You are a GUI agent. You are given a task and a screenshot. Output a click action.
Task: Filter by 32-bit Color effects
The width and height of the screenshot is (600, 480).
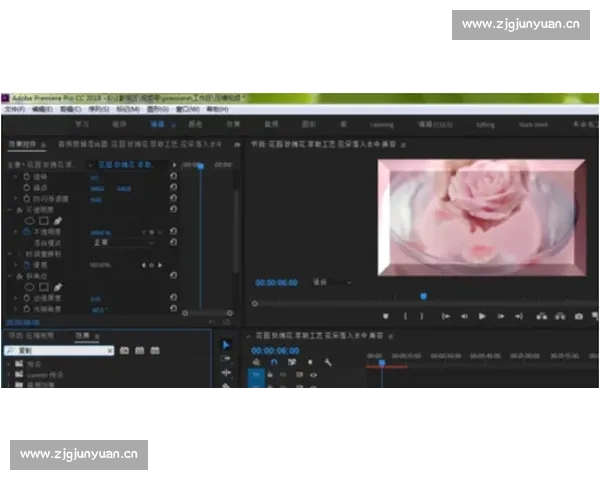coord(140,351)
